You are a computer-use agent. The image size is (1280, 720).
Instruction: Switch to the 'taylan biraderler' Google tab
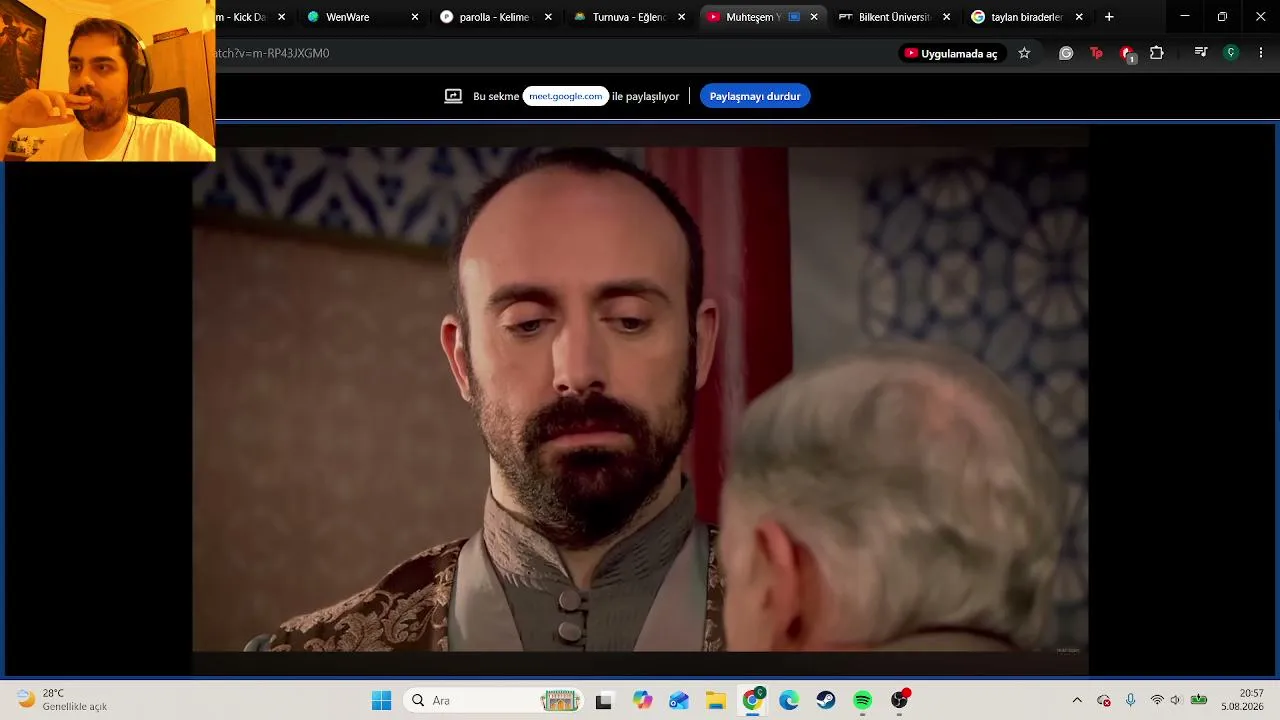[1028, 17]
